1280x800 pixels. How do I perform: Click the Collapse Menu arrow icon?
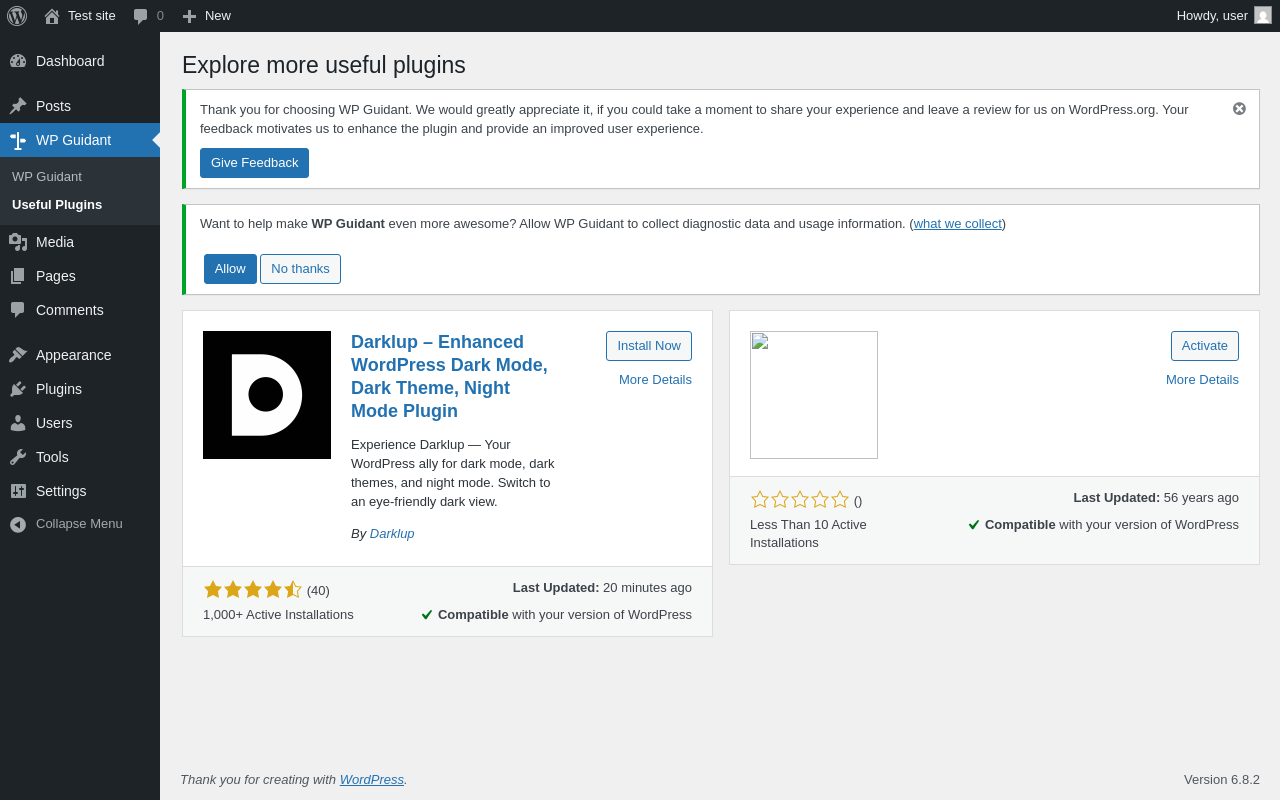[18, 524]
